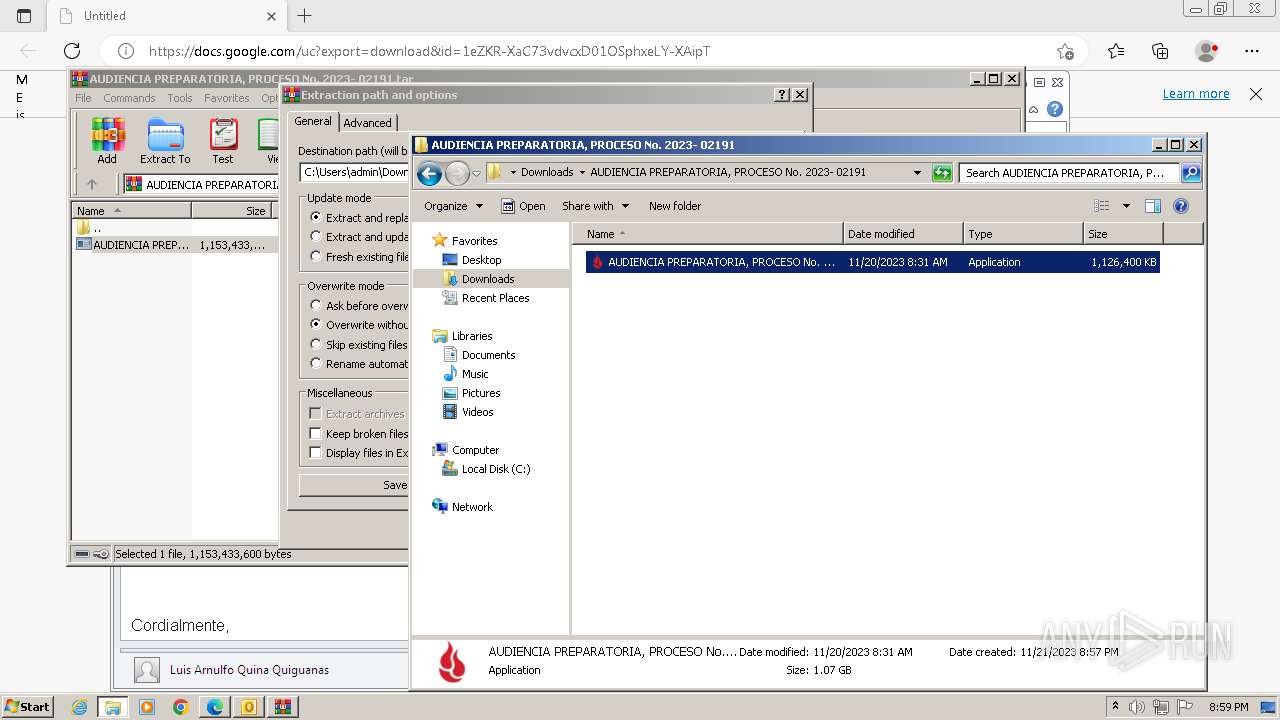Screen dimensions: 1280x720
Task: Switch to General tab in extraction dialog
Action: 313,121
